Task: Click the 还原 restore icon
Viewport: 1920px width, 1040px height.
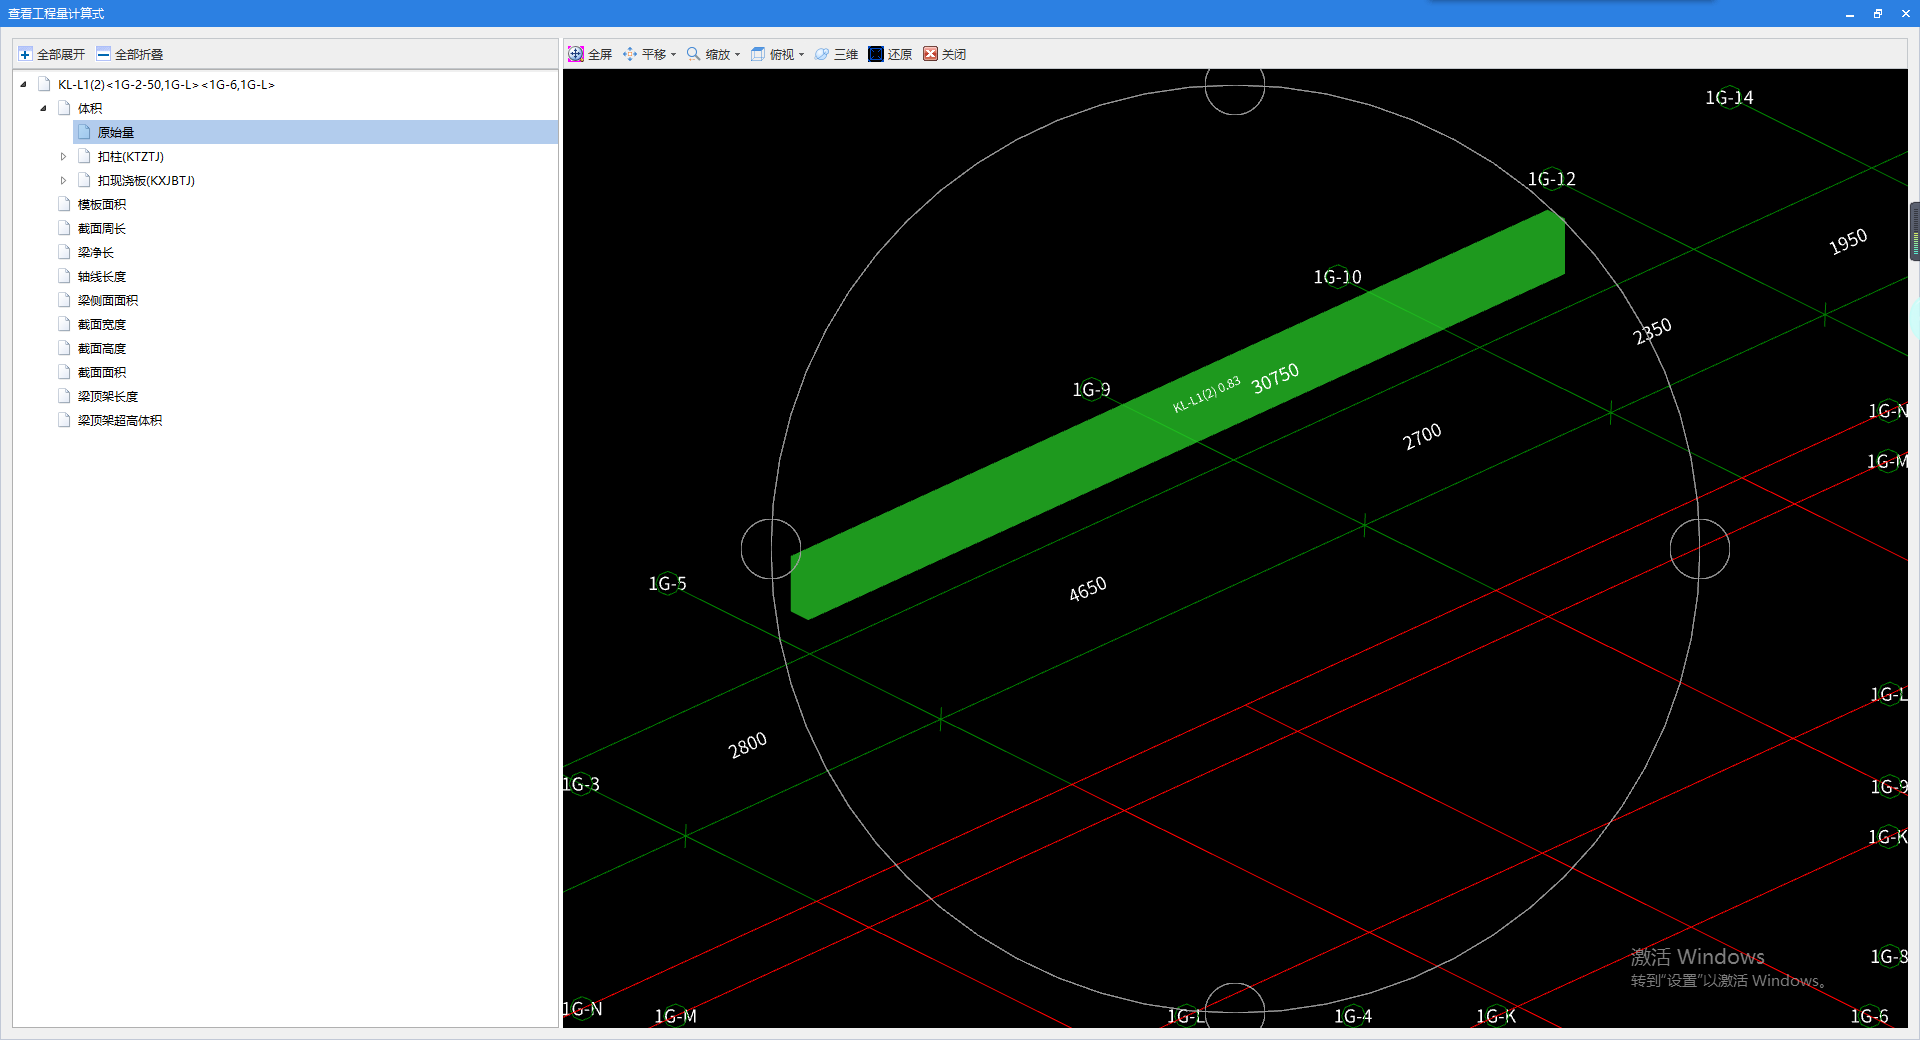Action: point(876,54)
